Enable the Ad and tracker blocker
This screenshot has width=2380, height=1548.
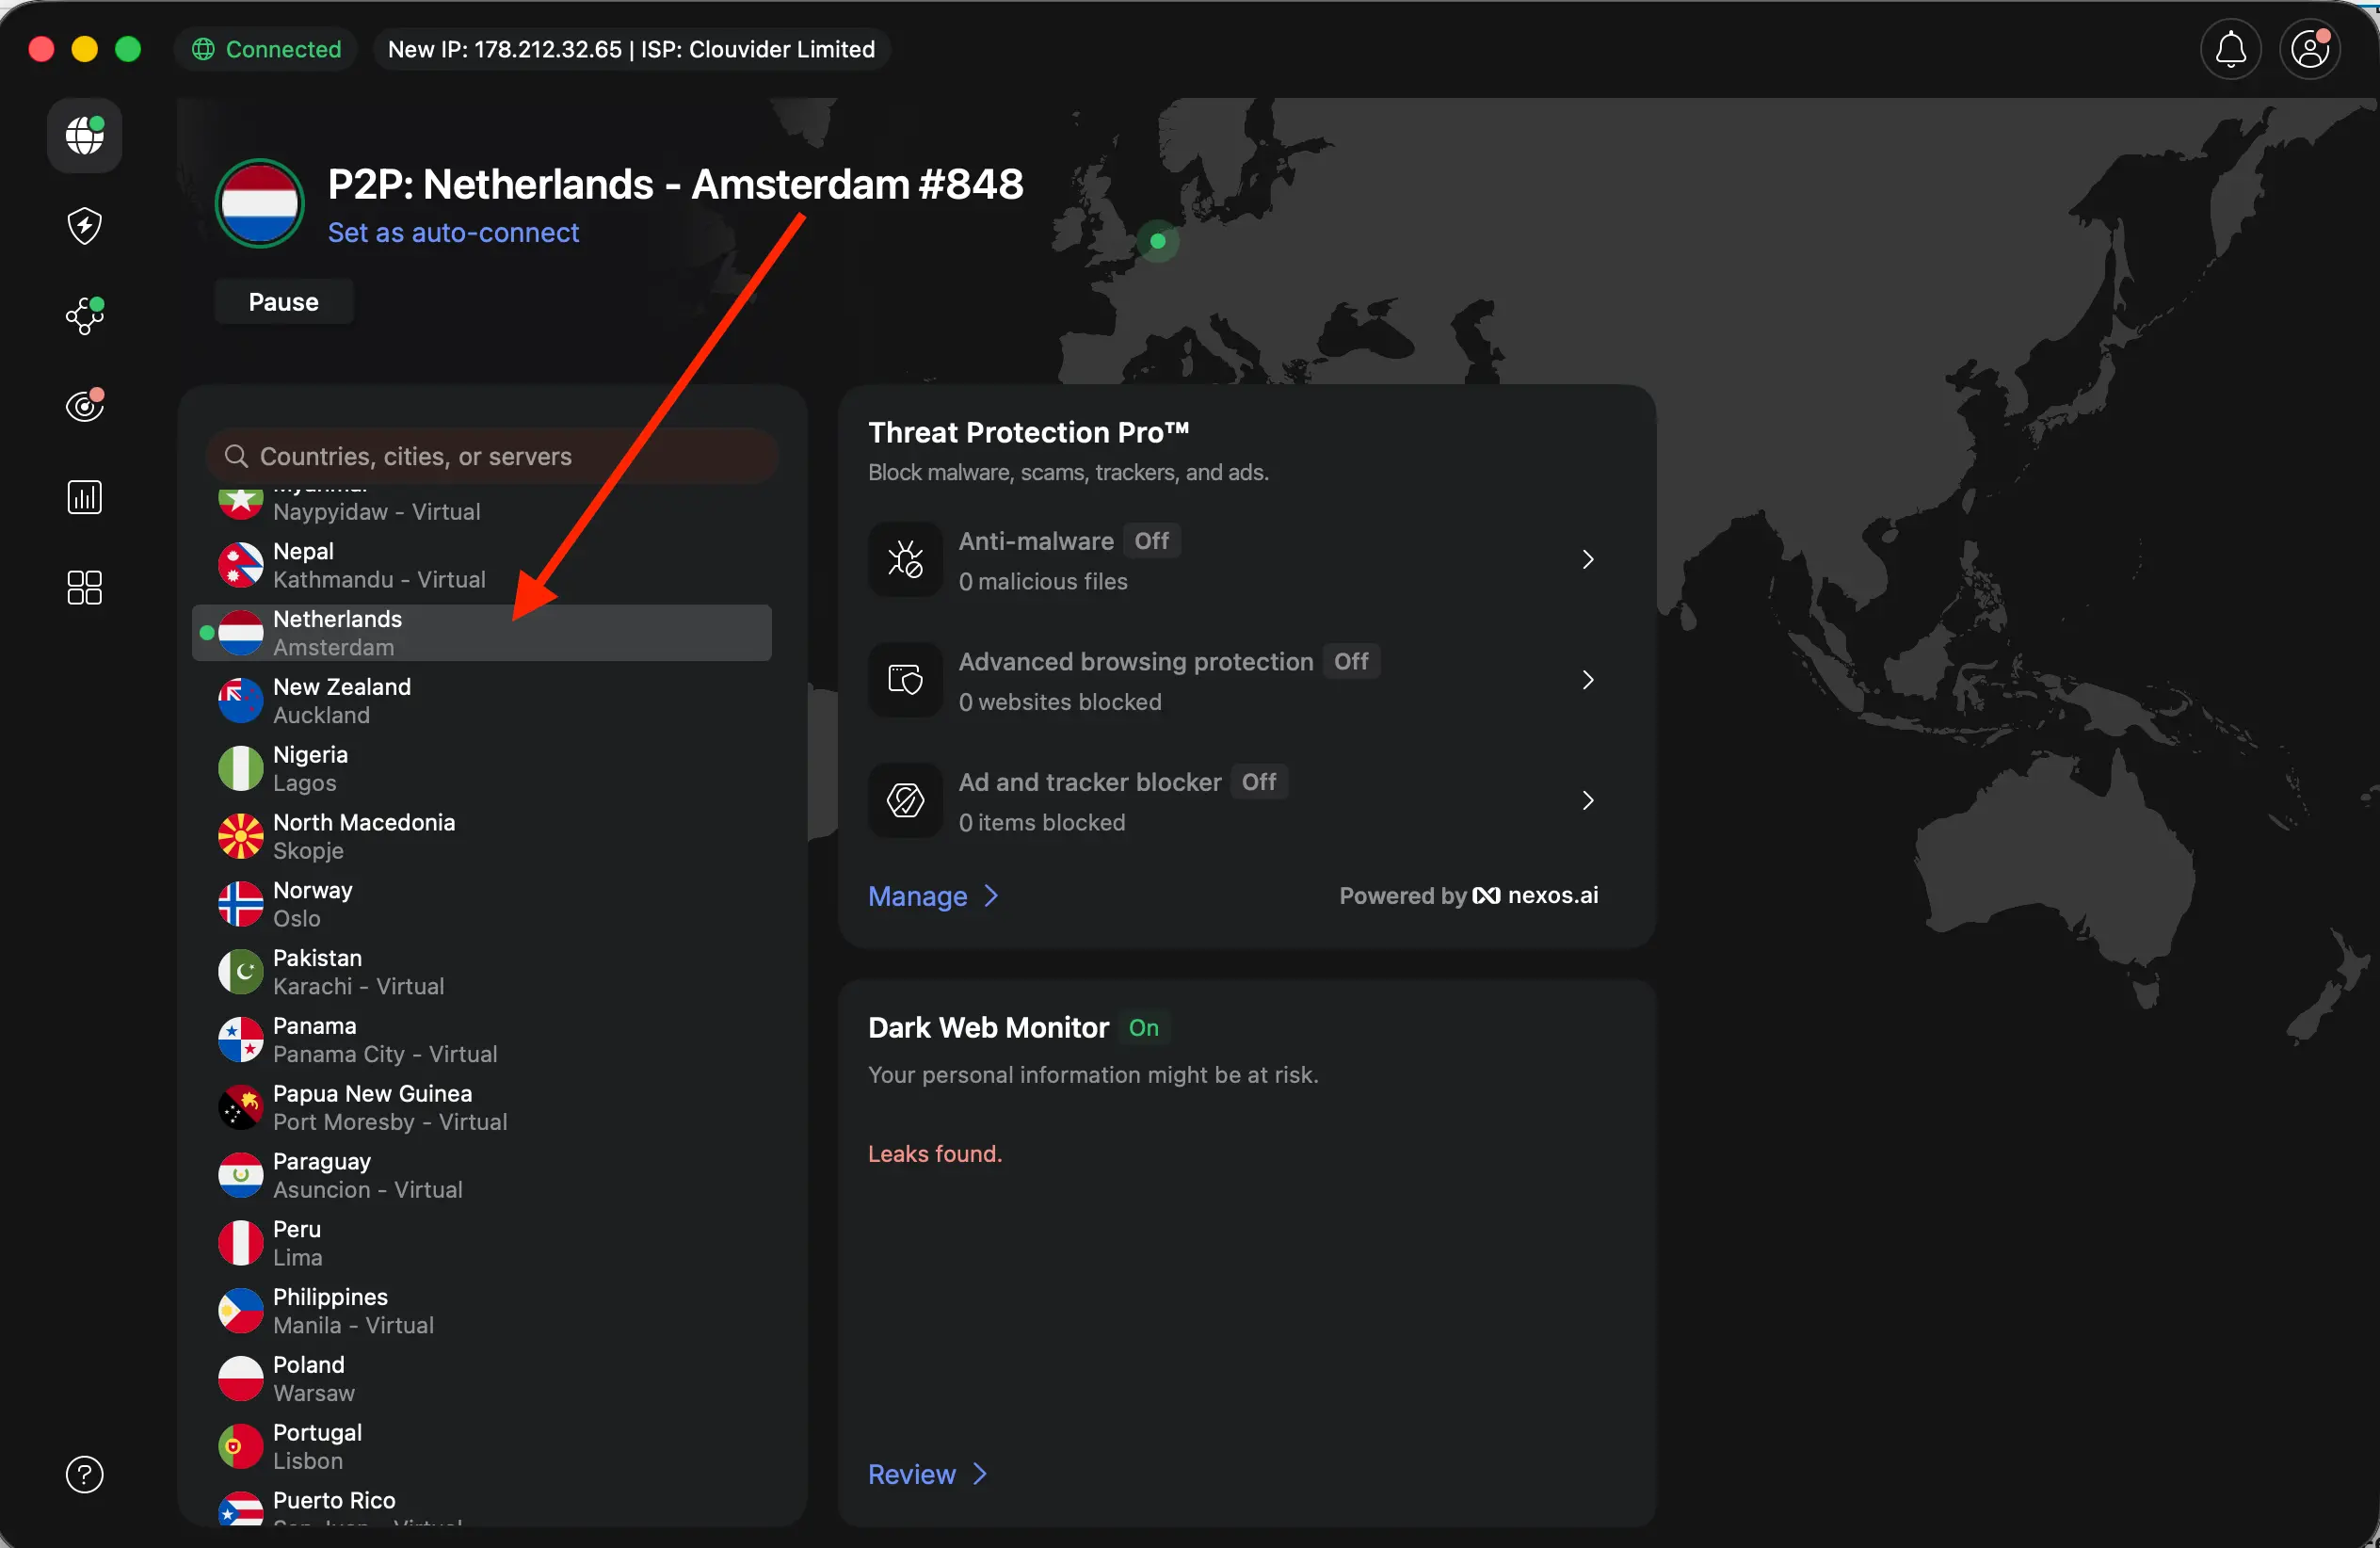point(1259,782)
